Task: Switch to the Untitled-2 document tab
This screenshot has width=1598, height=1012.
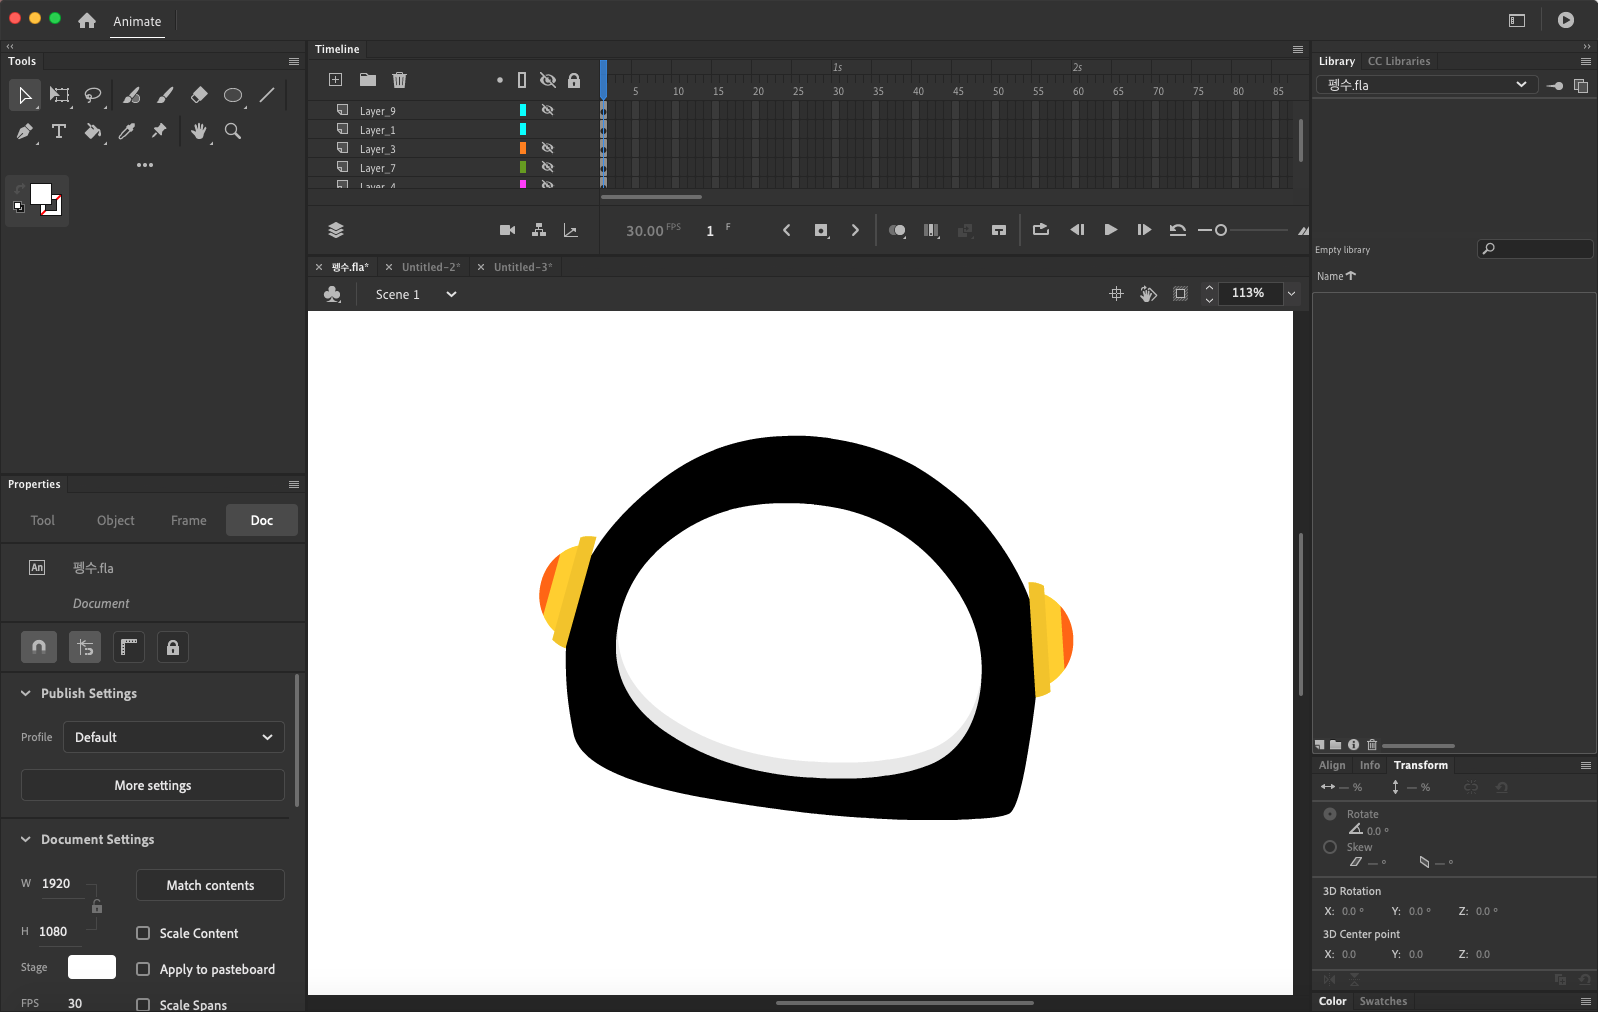Action: (x=431, y=267)
